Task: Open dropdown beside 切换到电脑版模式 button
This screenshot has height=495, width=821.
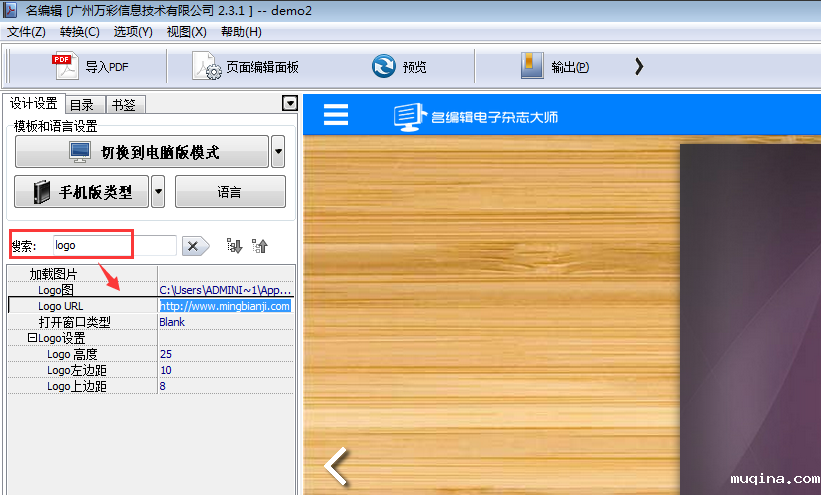Action: point(278,153)
